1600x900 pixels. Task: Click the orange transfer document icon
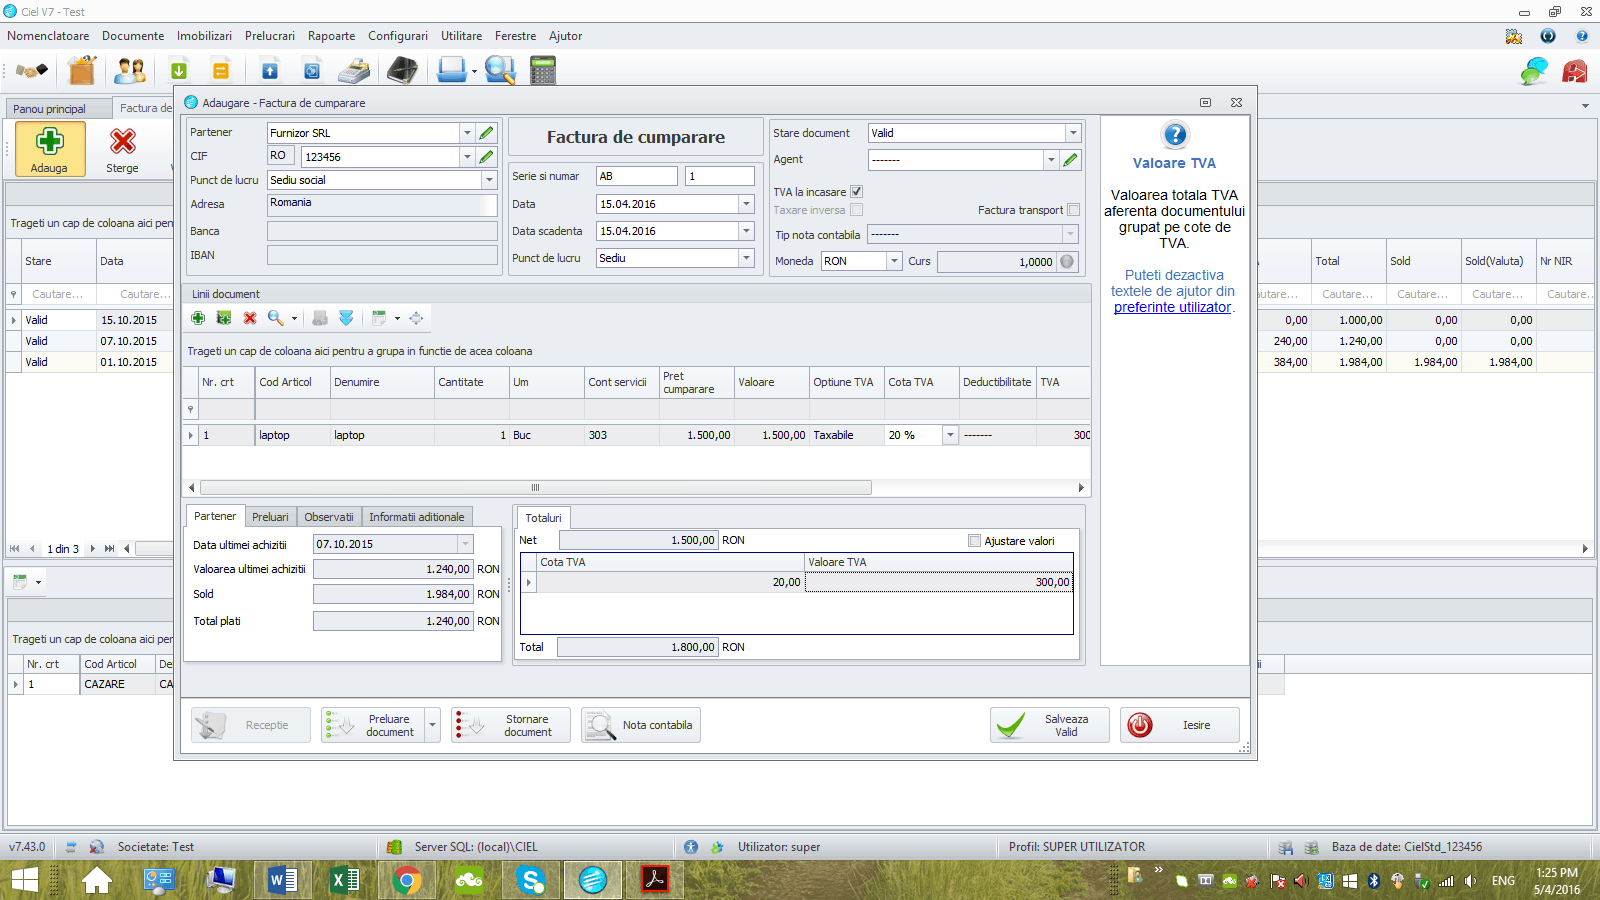point(221,71)
